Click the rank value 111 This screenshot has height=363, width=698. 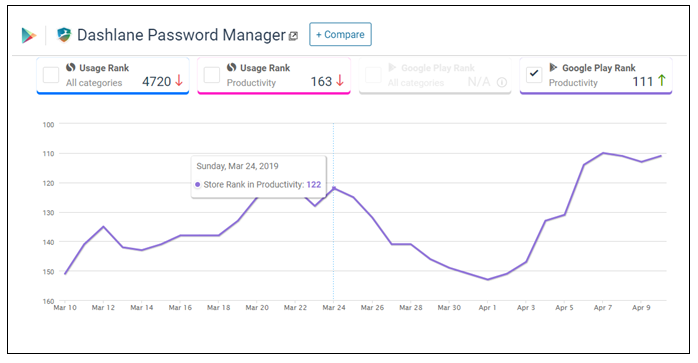[x=643, y=82]
